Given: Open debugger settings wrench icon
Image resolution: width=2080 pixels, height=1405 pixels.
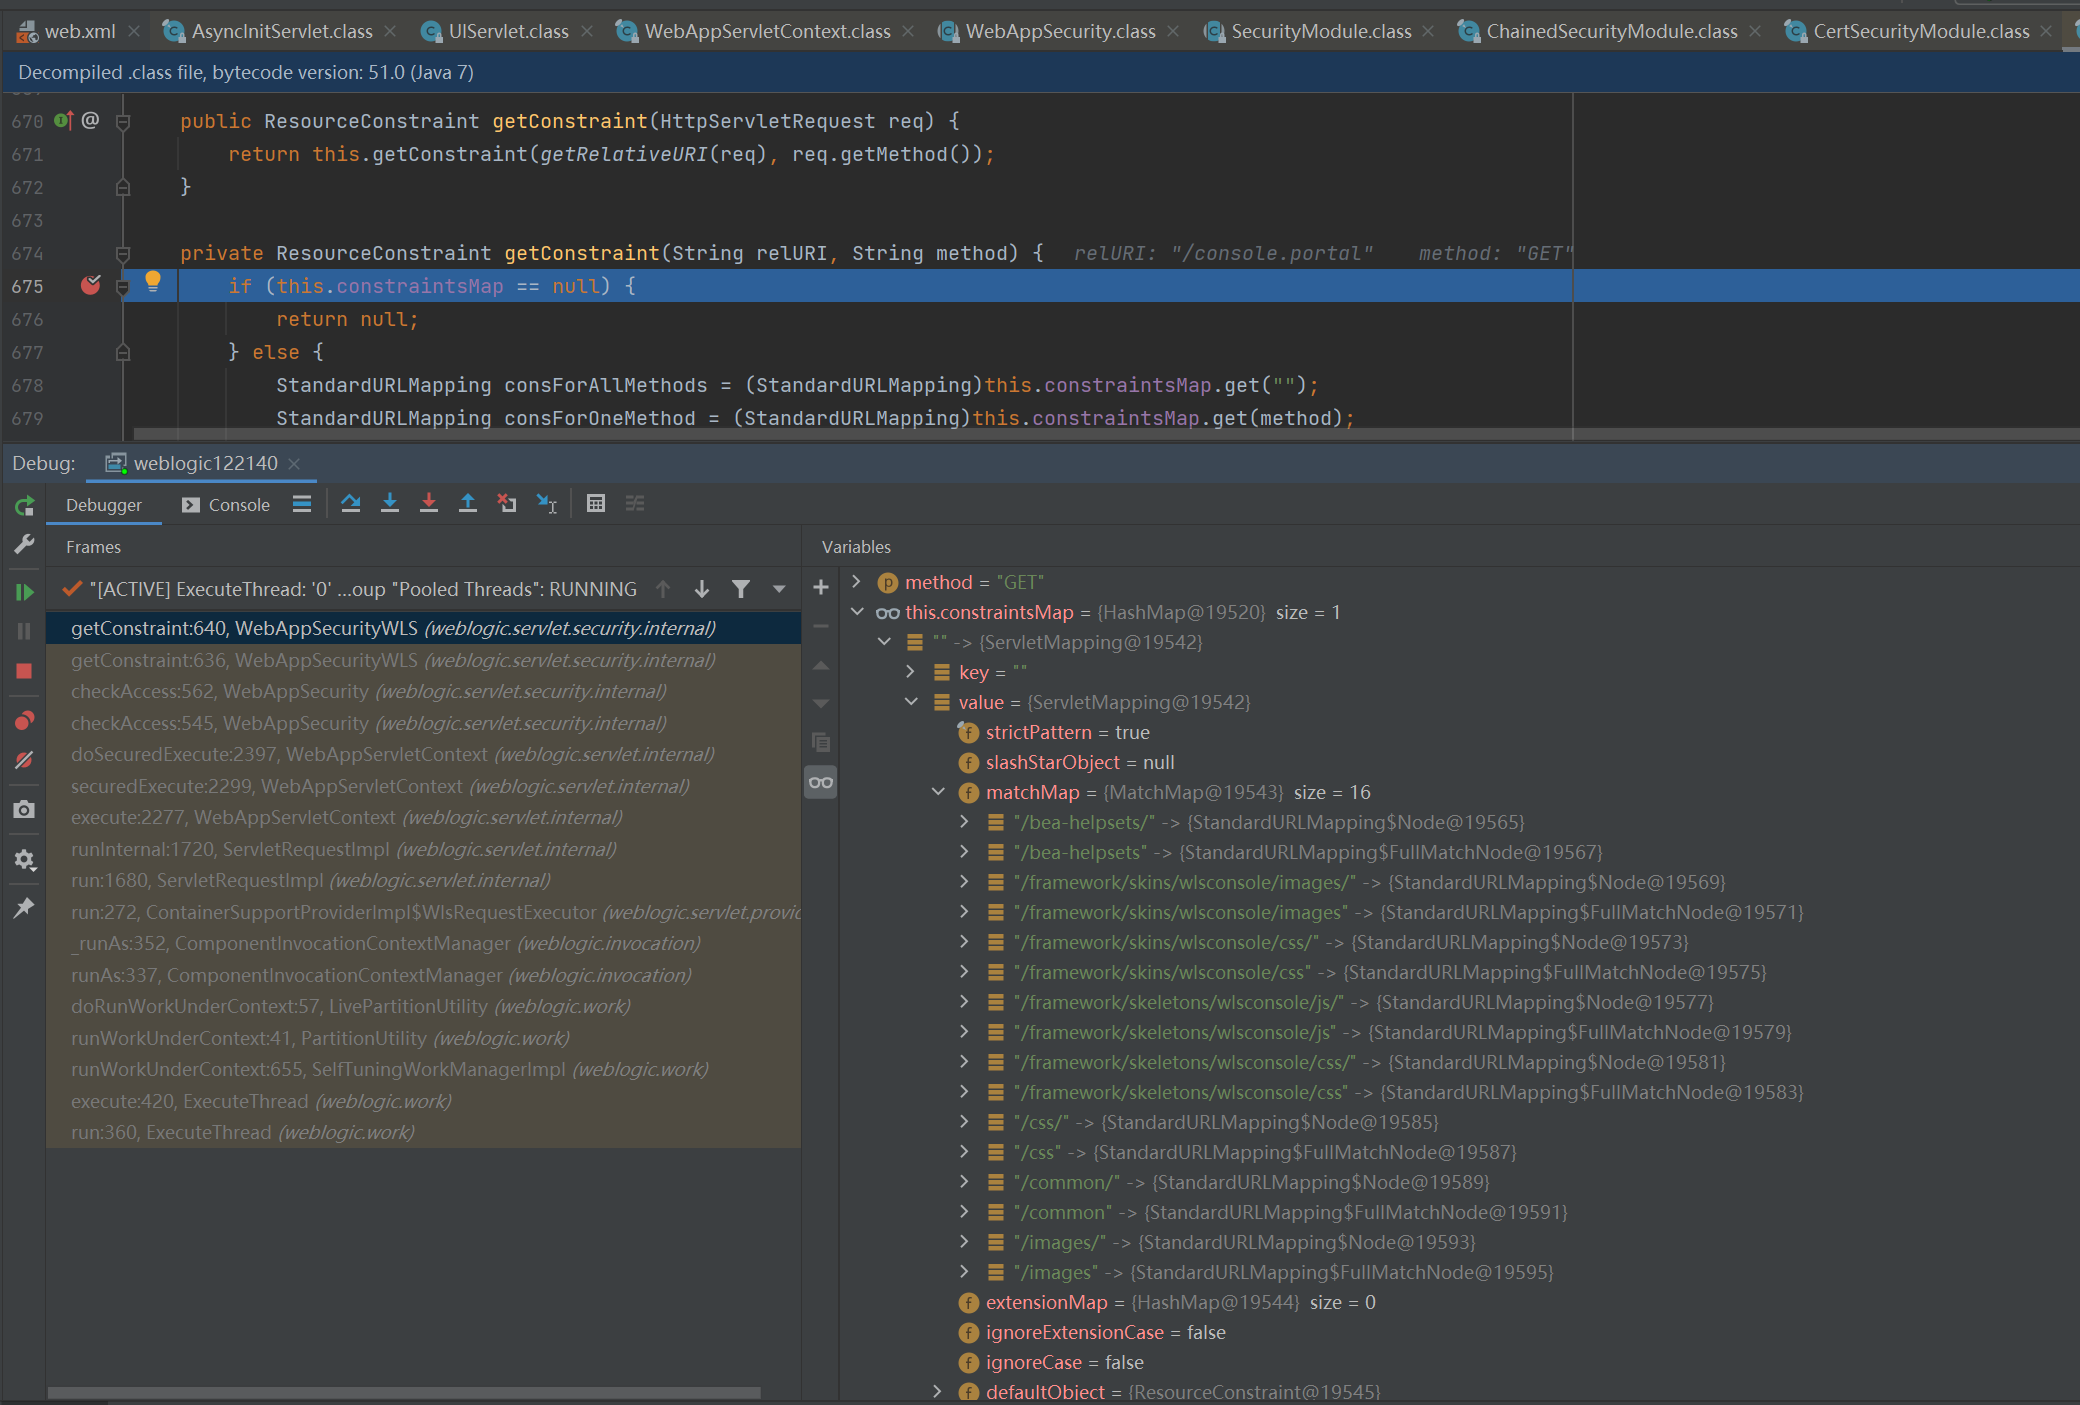Looking at the screenshot, I should pos(24,544).
